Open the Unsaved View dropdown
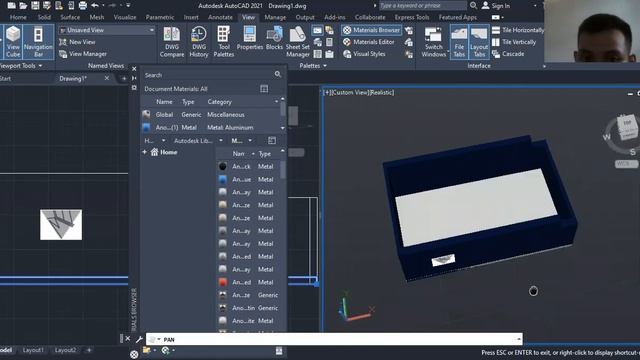Screen dimensions: 640x360 107,30
